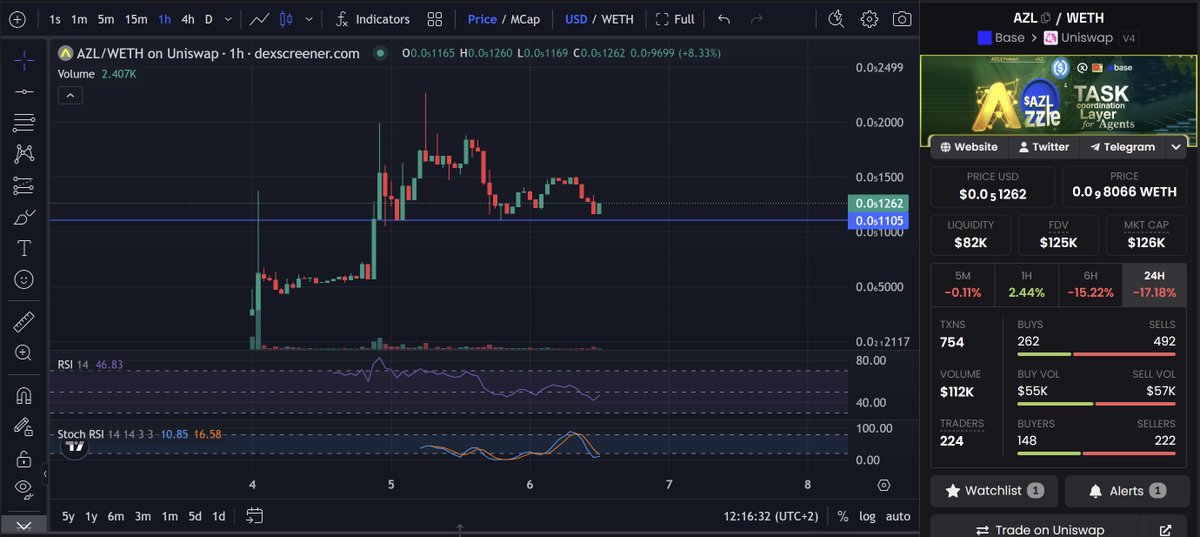
Task: Select the 6H stats tab
Action: point(1090,284)
